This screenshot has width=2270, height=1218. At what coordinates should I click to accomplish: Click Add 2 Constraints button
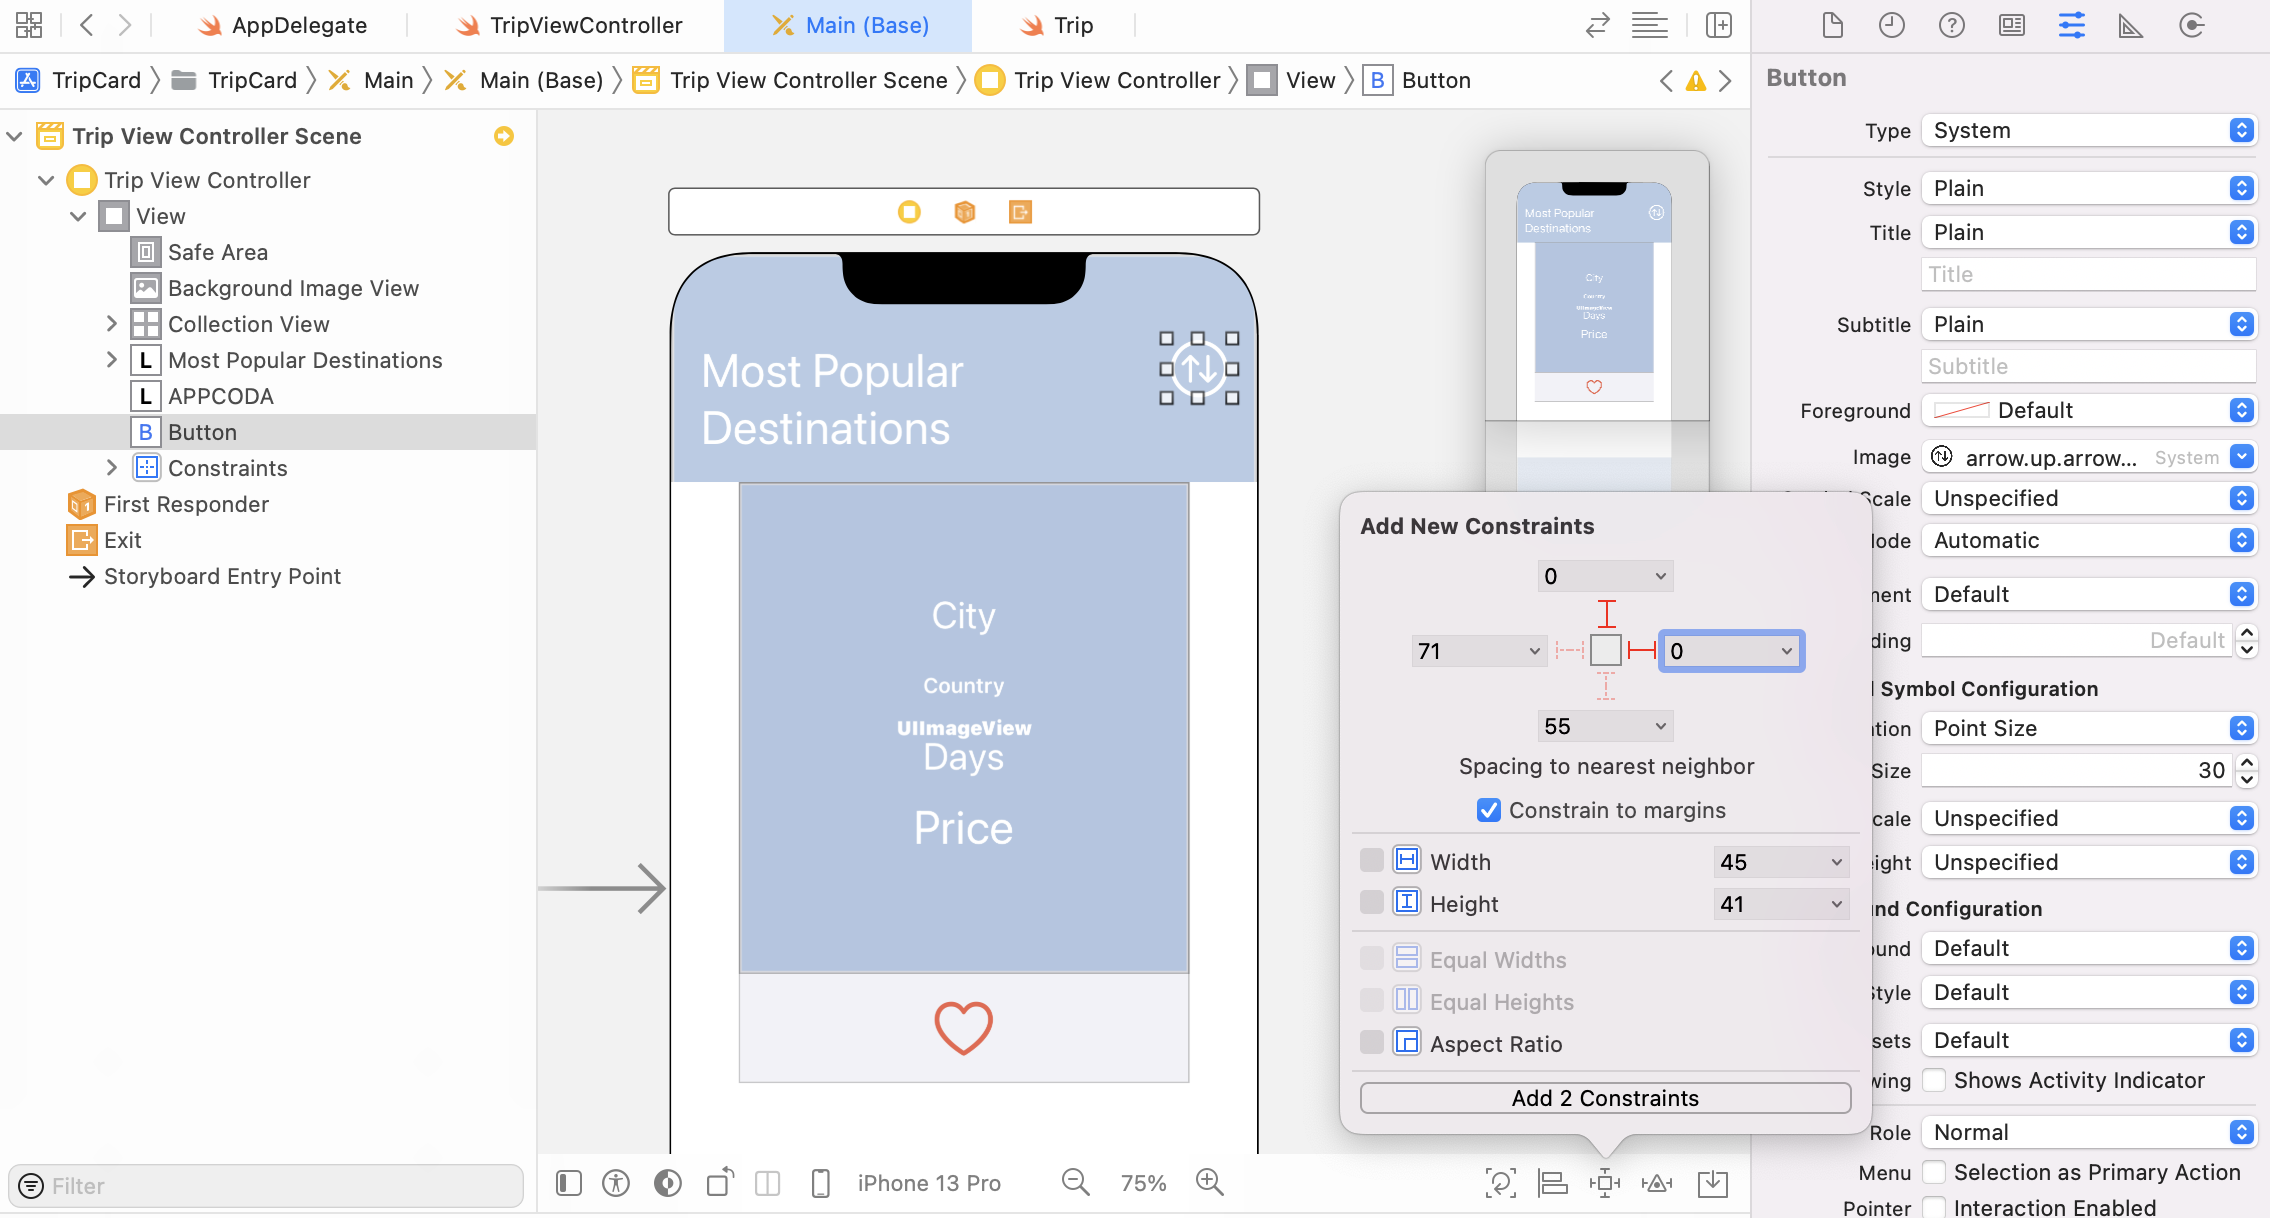tap(1605, 1098)
